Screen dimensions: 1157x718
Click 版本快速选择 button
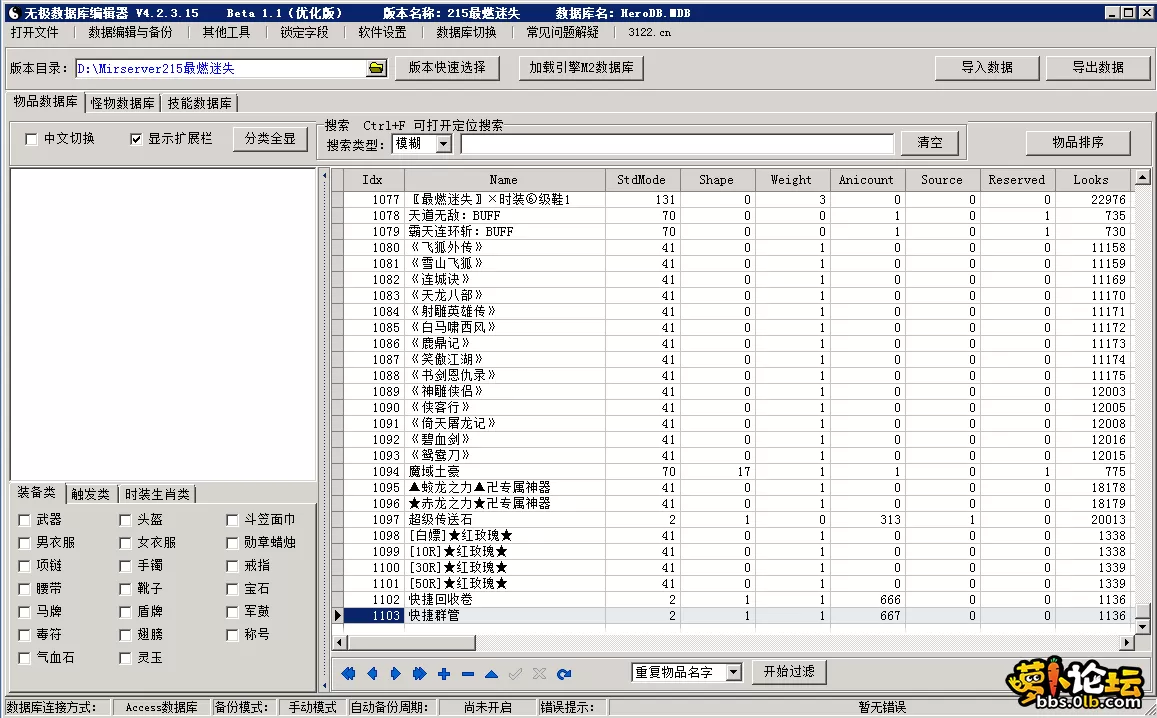coord(447,68)
